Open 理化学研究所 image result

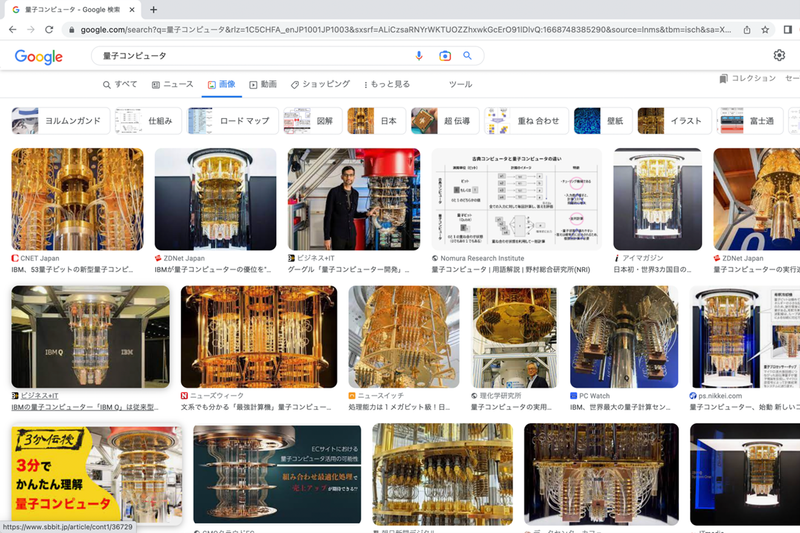coord(514,337)
